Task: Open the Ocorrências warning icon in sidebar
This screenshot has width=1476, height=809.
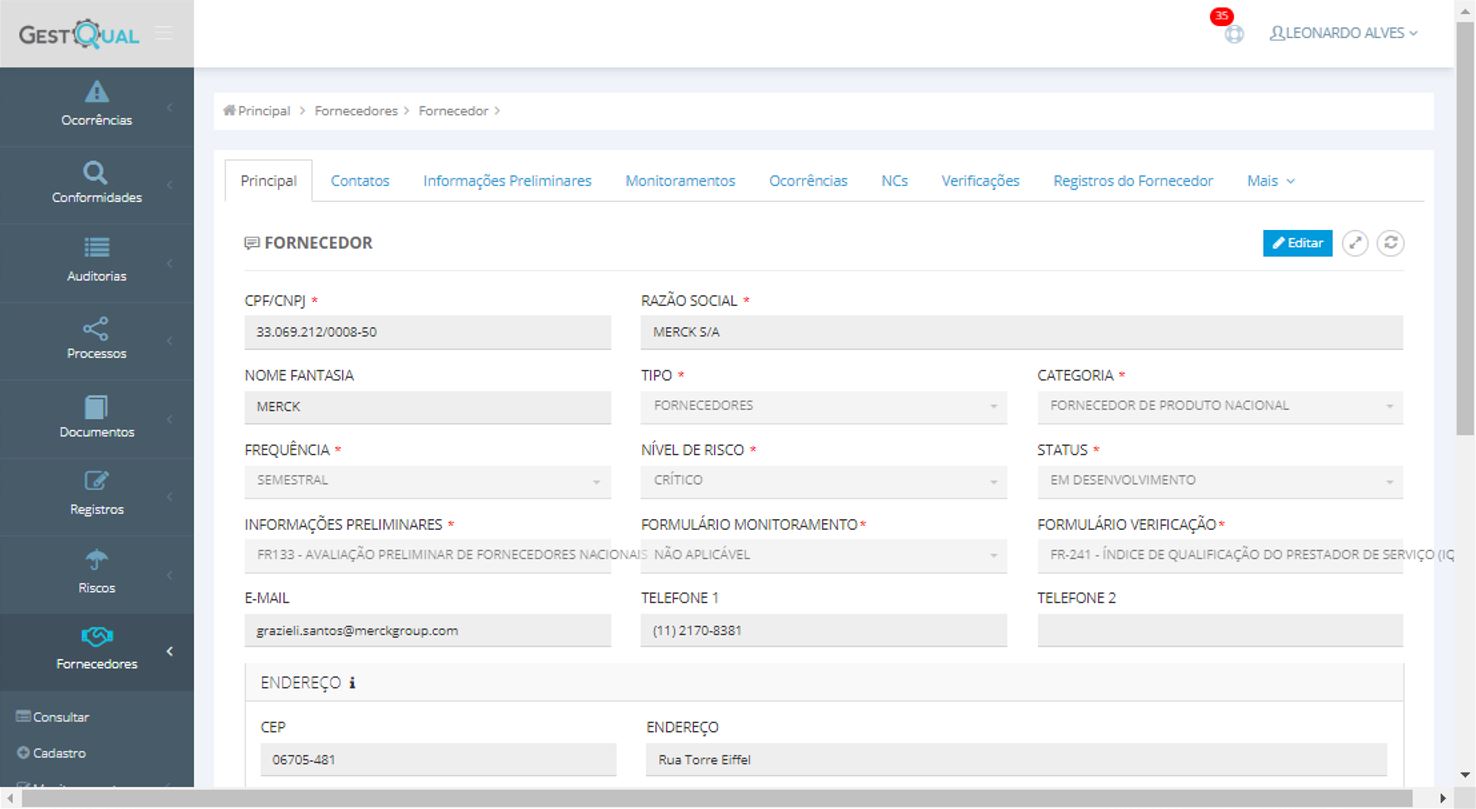Action: tap(96, 92)
